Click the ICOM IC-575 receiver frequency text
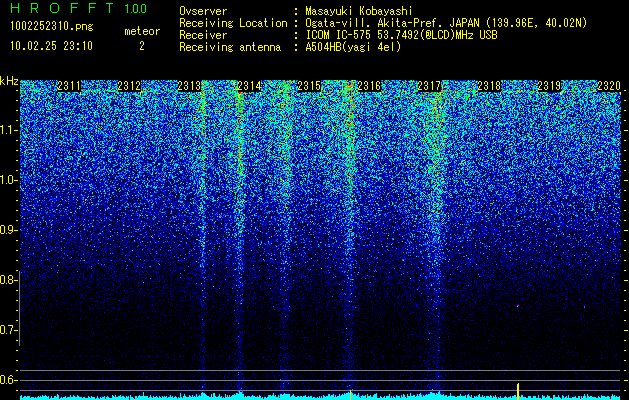Screen dimensions: 629x400 coord(402,35)
